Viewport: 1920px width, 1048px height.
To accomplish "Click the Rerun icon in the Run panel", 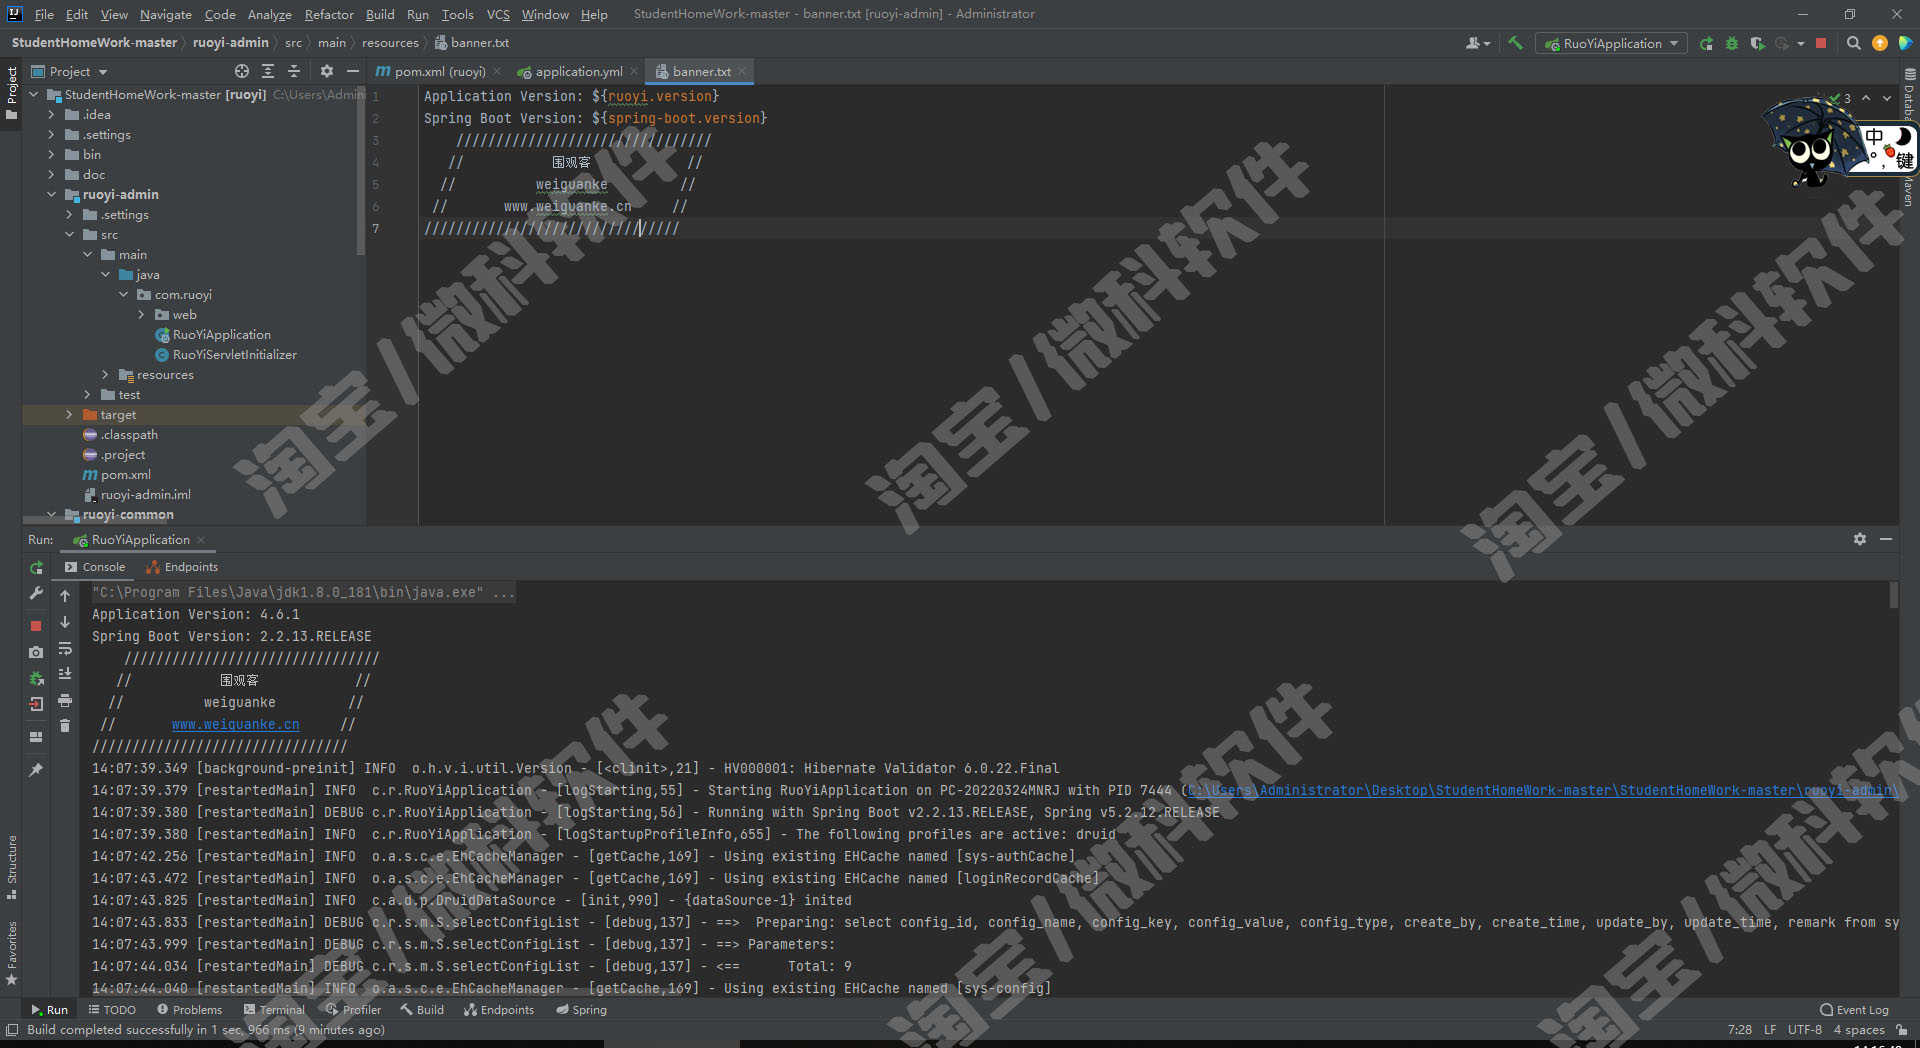I will tap(36, 567).
